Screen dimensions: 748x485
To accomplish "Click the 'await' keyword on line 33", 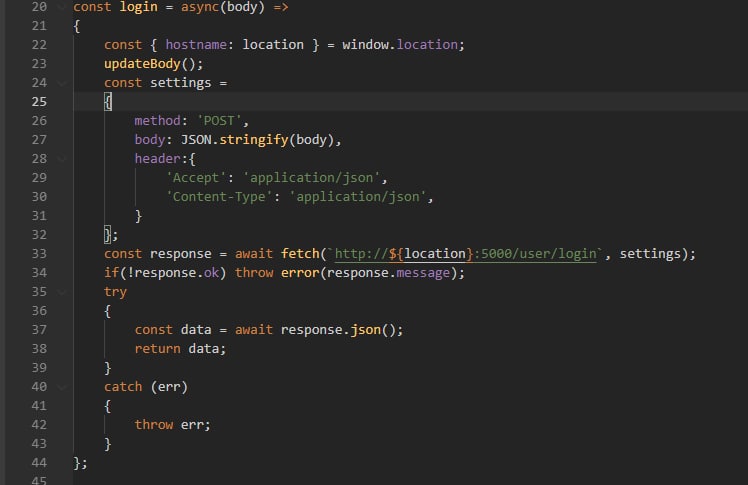I will click(254, 254).
